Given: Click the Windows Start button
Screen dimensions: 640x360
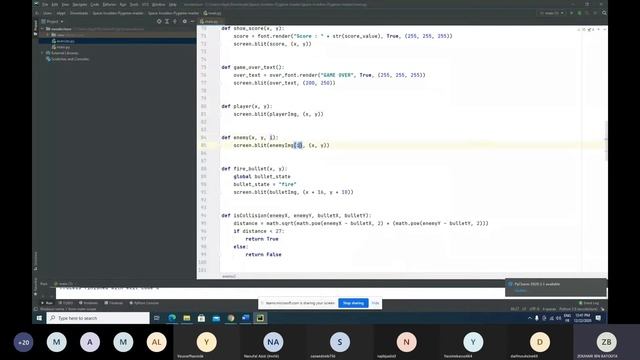Looking at the screenshot, I should [x=39, y=318].
